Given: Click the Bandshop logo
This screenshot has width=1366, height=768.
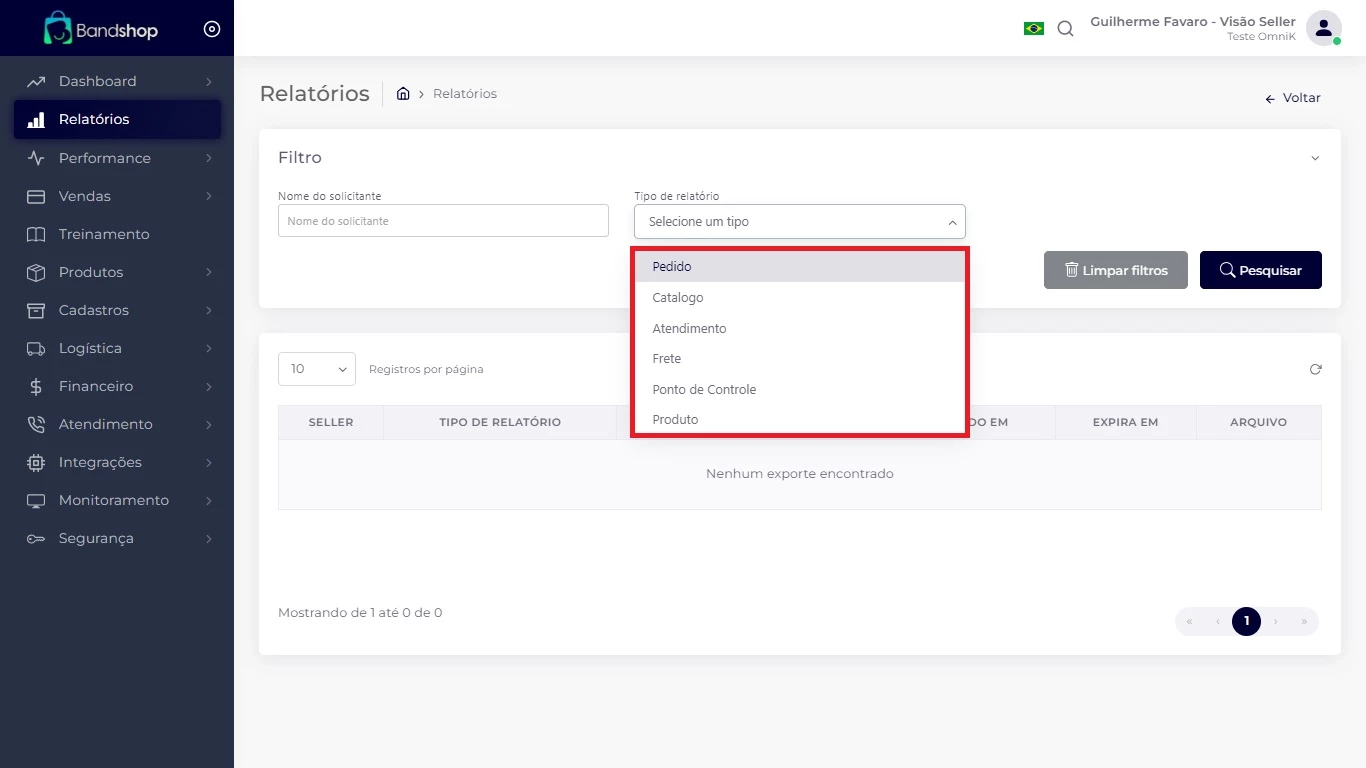Looking at the screenshot, I should tap(101, 30).
